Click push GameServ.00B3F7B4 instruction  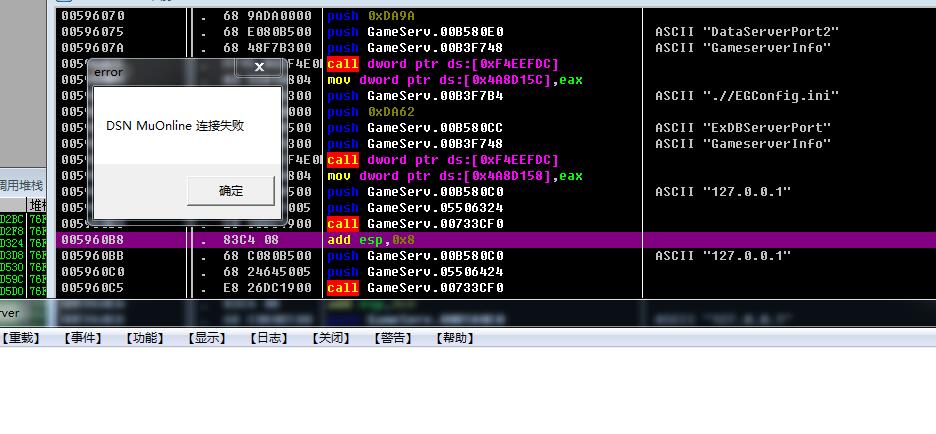(415, 96)
